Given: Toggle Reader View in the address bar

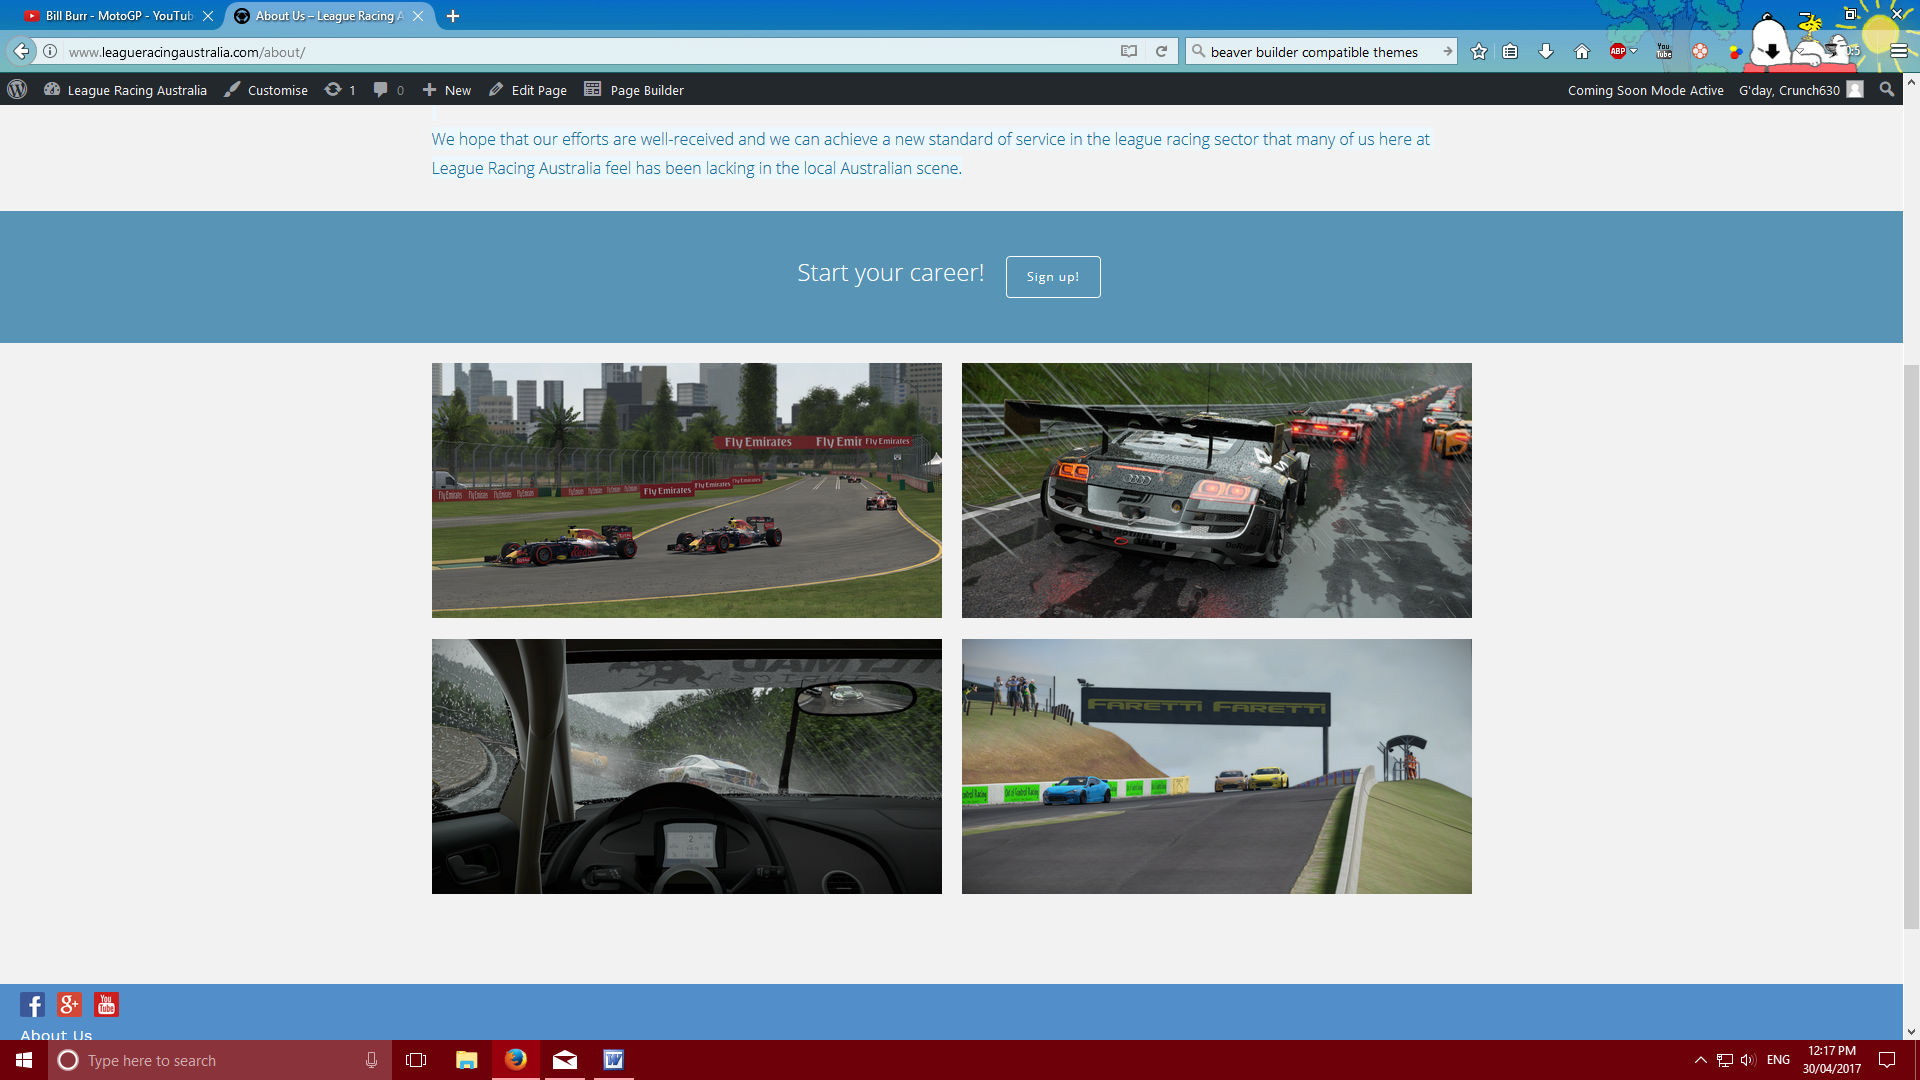Looking at the screenshot, I should tap(1129, 52).
